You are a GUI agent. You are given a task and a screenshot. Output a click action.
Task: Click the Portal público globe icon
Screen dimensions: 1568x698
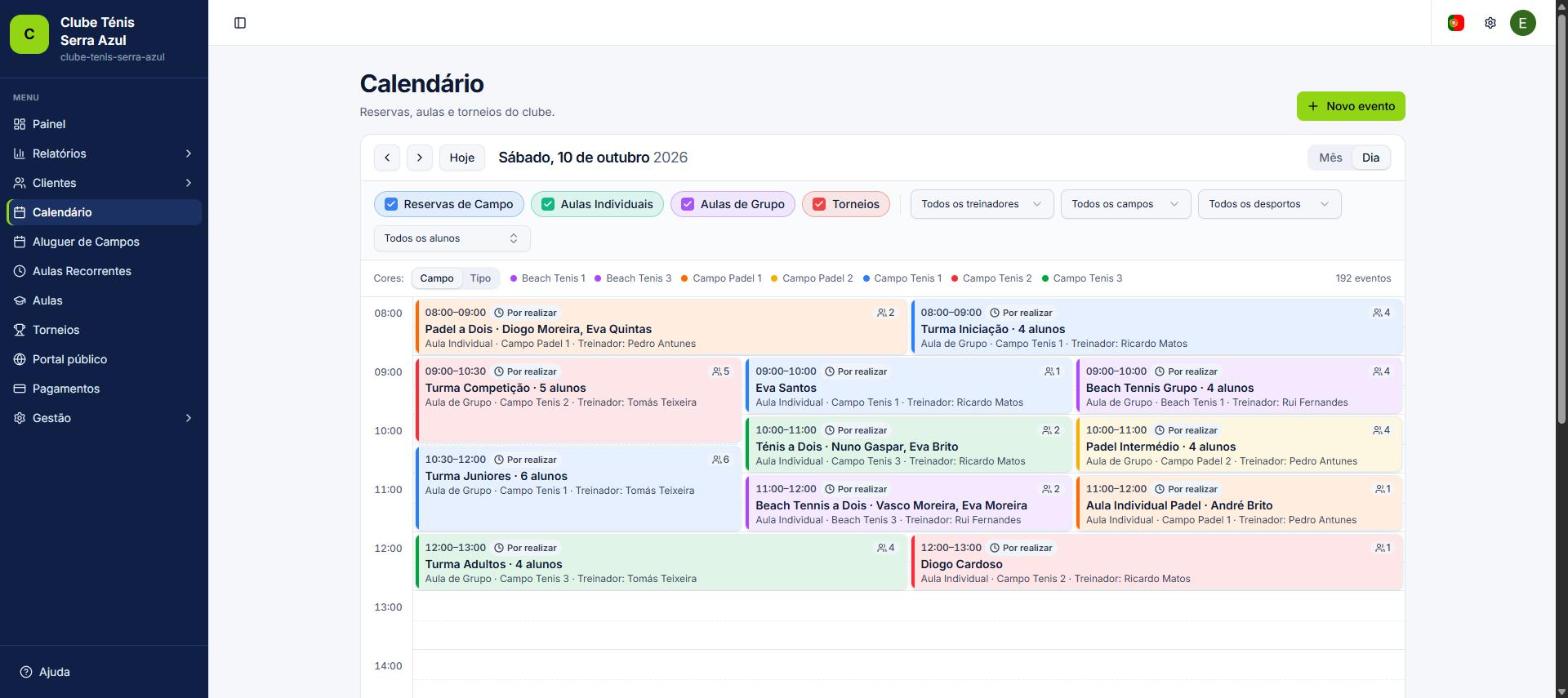click(x=20, y=359)
